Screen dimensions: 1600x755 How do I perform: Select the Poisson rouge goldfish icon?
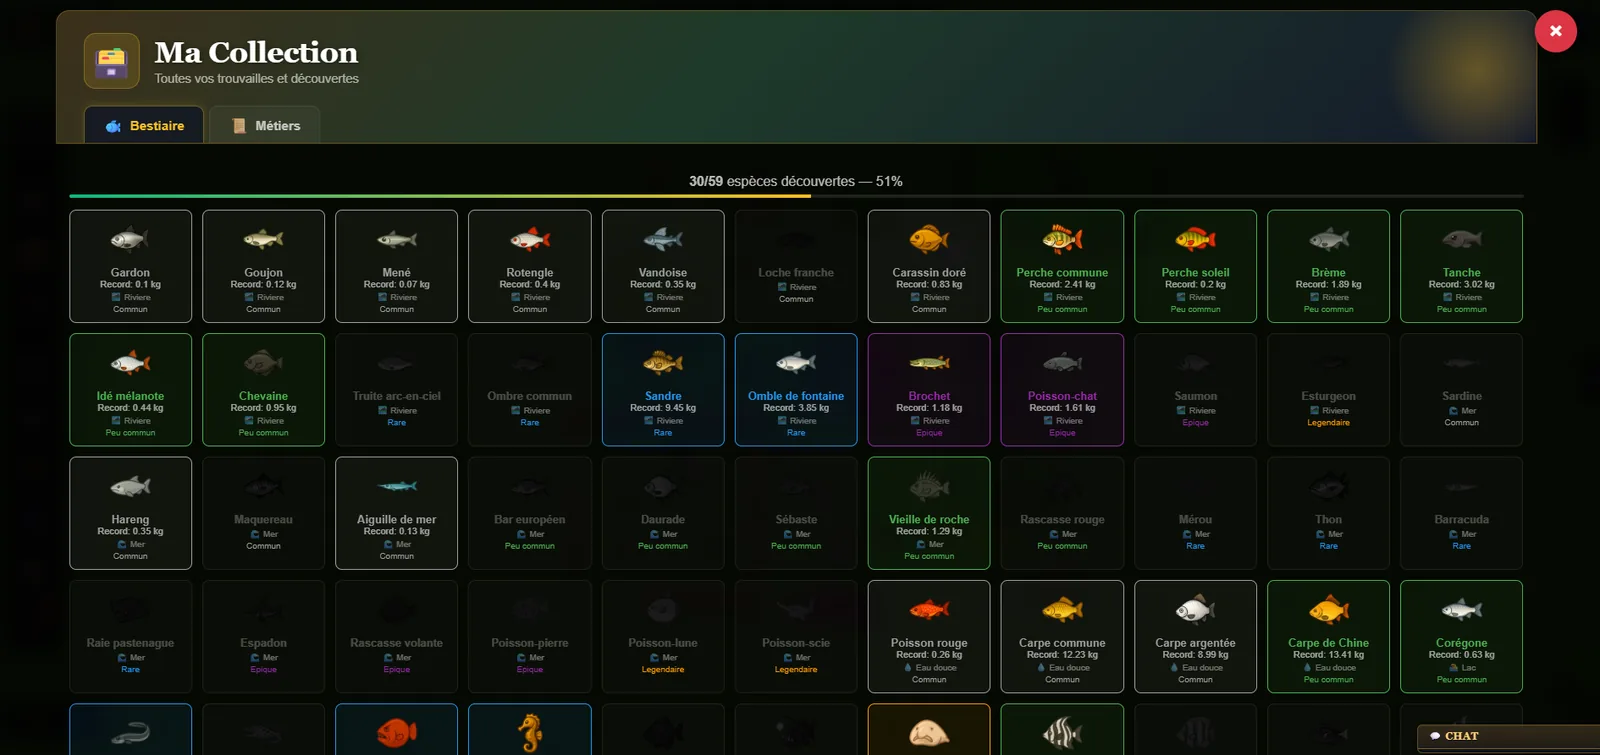pyautogui.click(x=929, y=610)
